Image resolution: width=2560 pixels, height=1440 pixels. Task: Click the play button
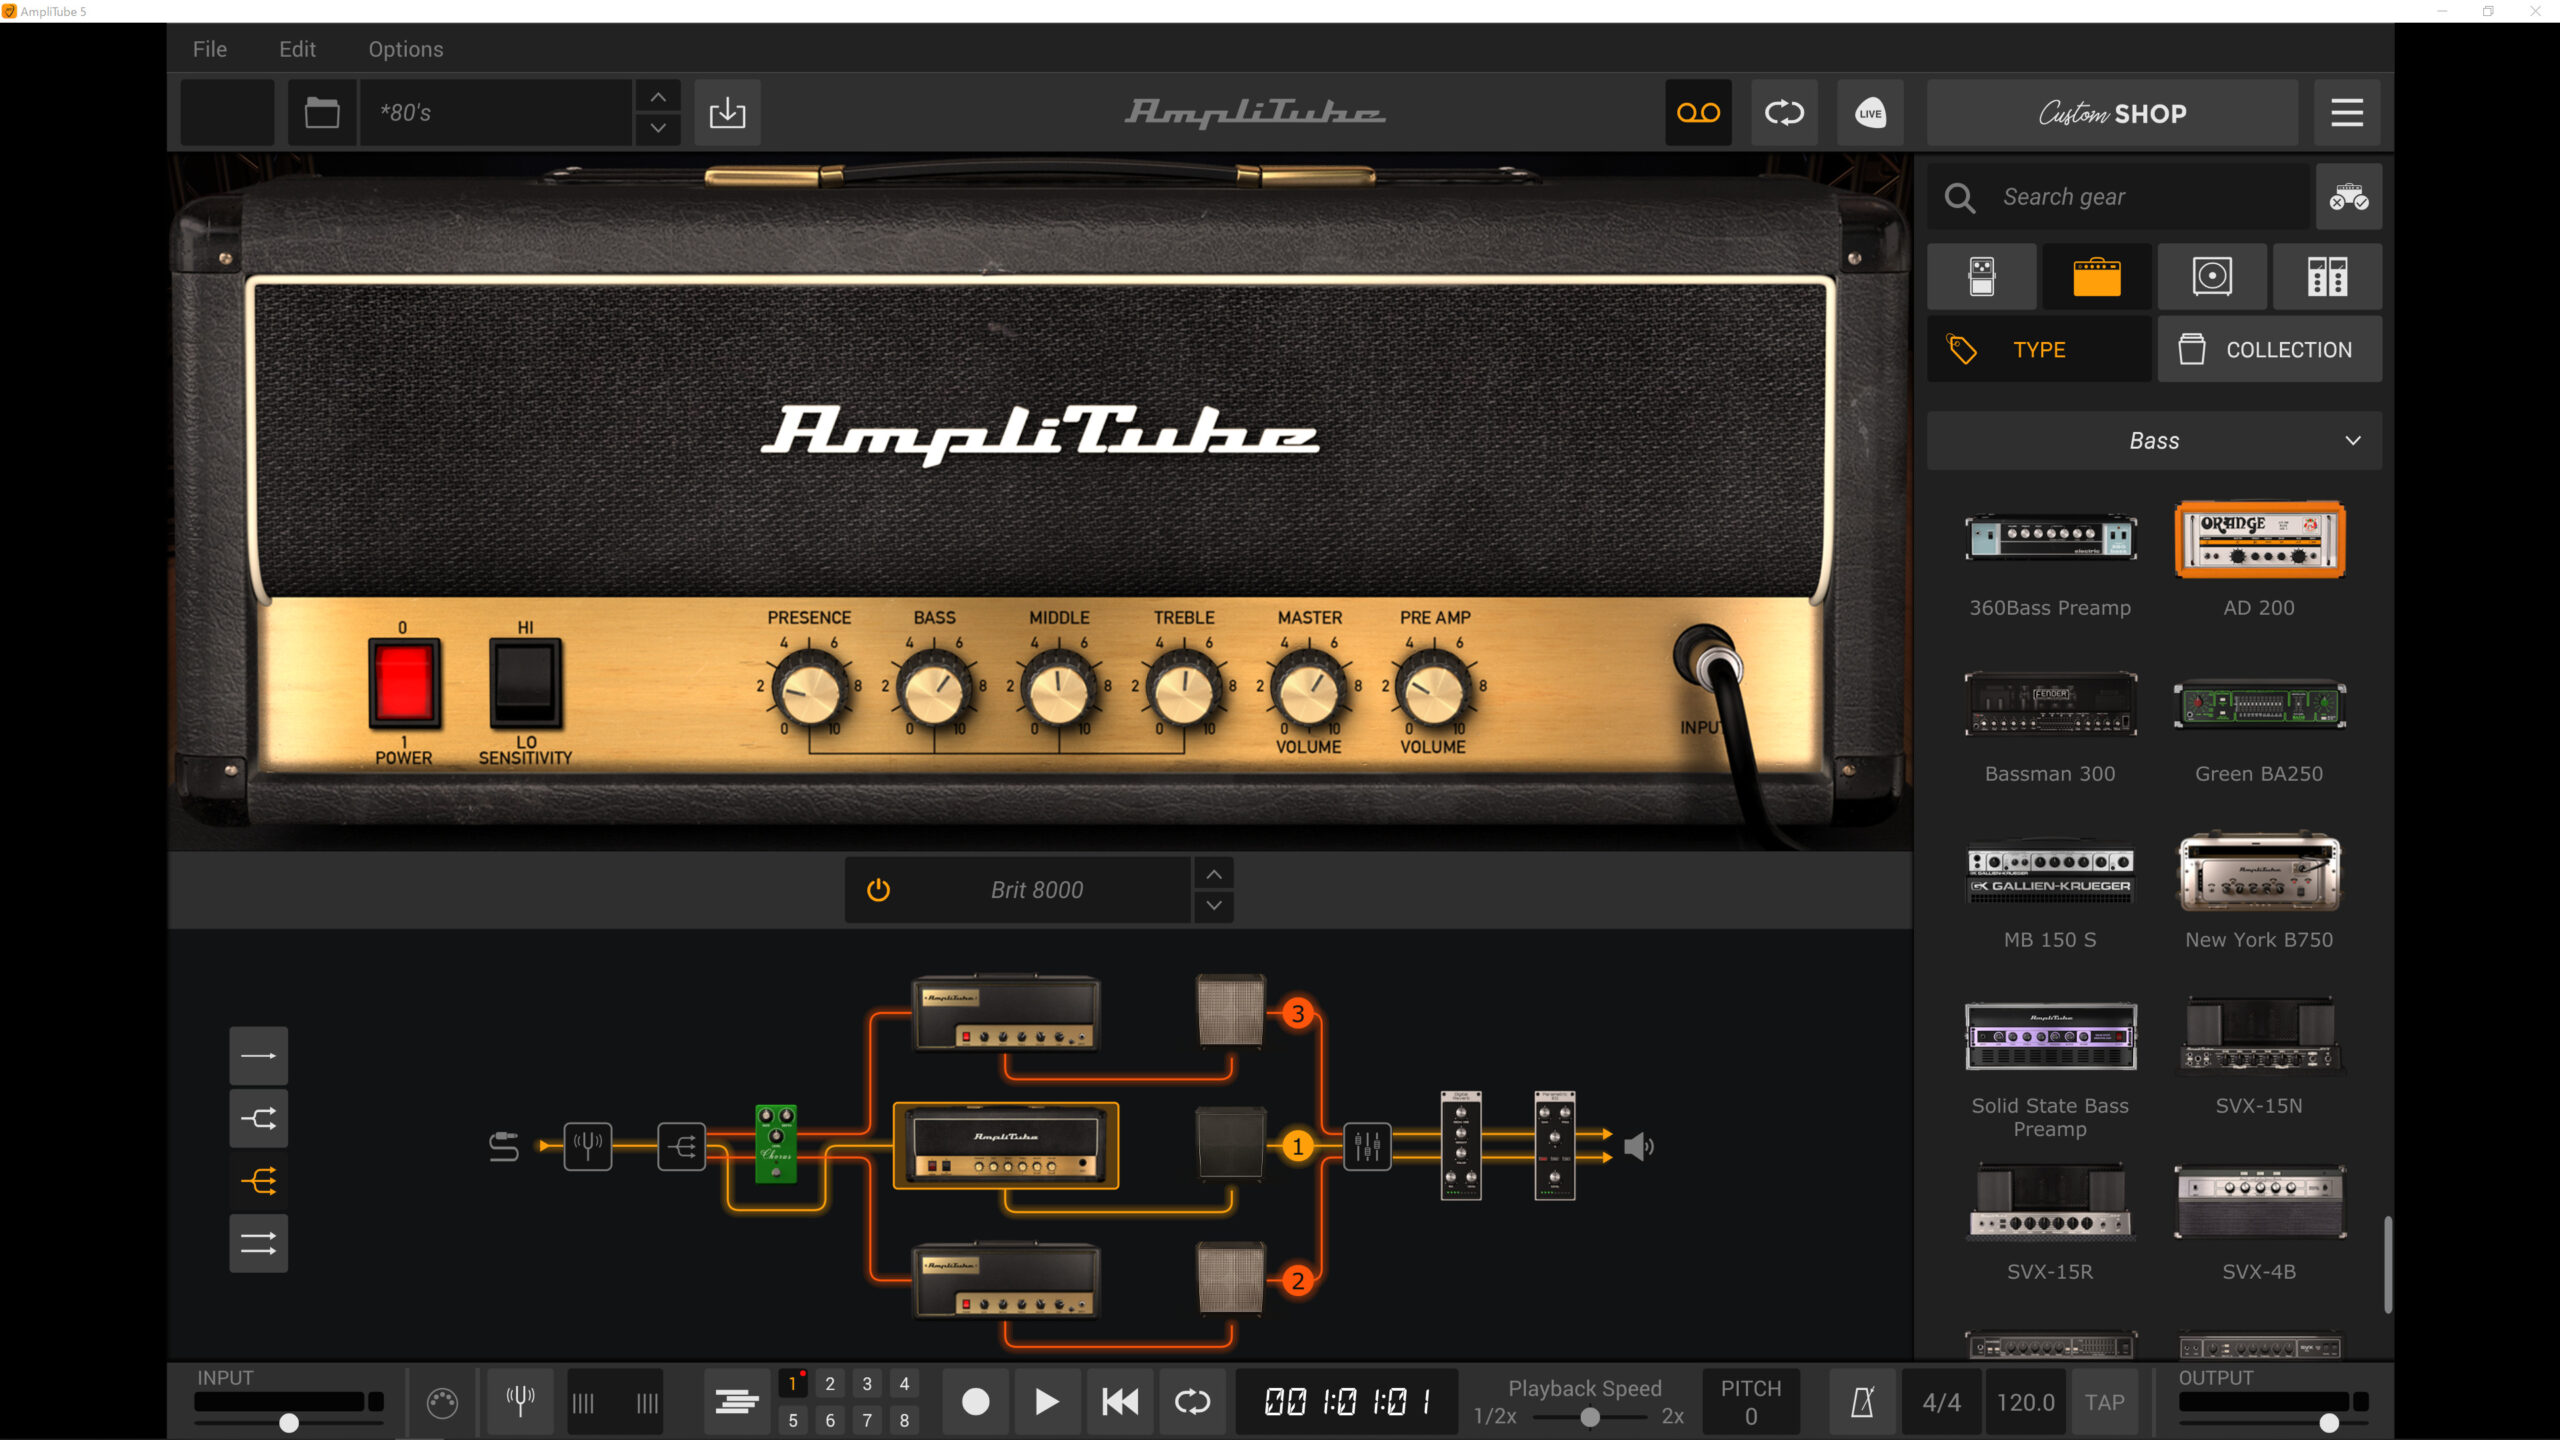1046,1402
